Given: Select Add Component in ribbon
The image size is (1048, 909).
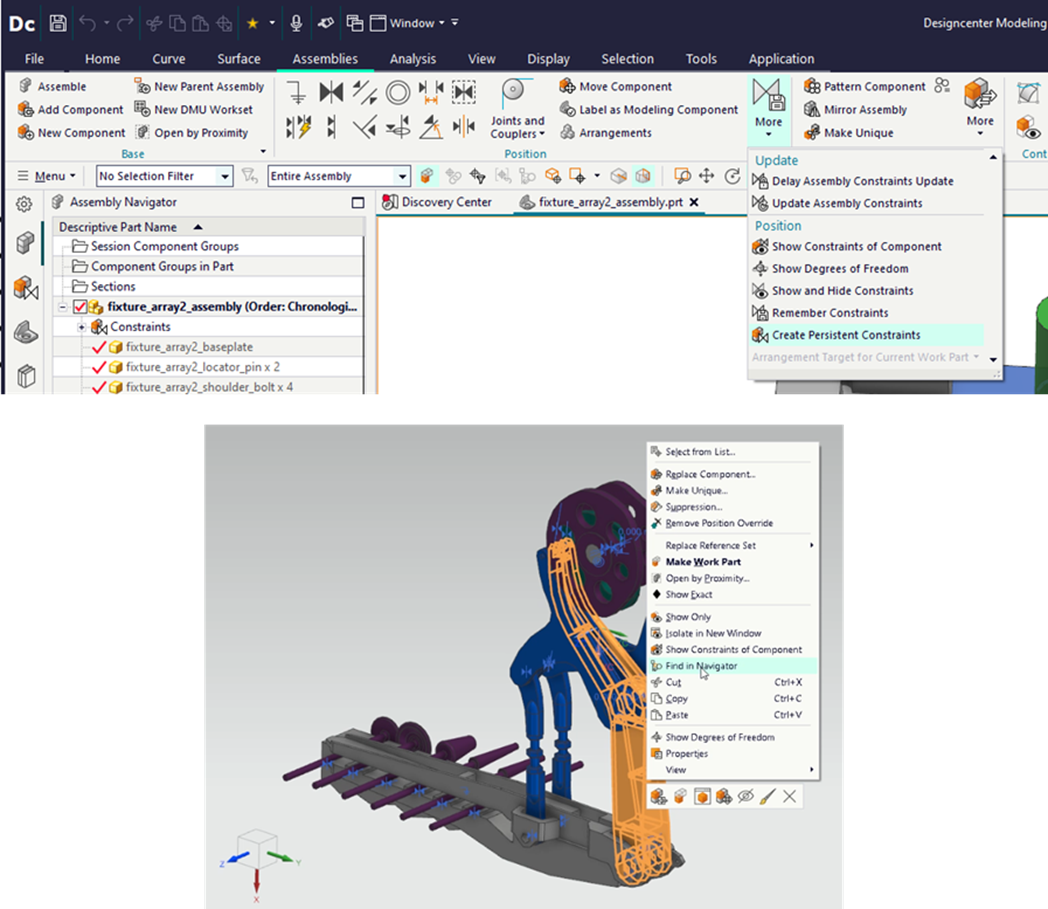Looking at the screenshot, I should click(x=71, y=109).
